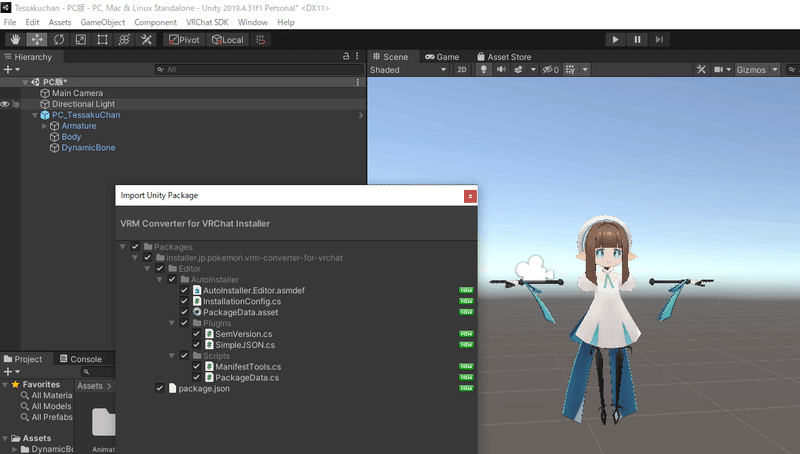Viewport: 800px width, 454px height.
Task: Collapse the AutoInstaller folder
Action: 160,280
